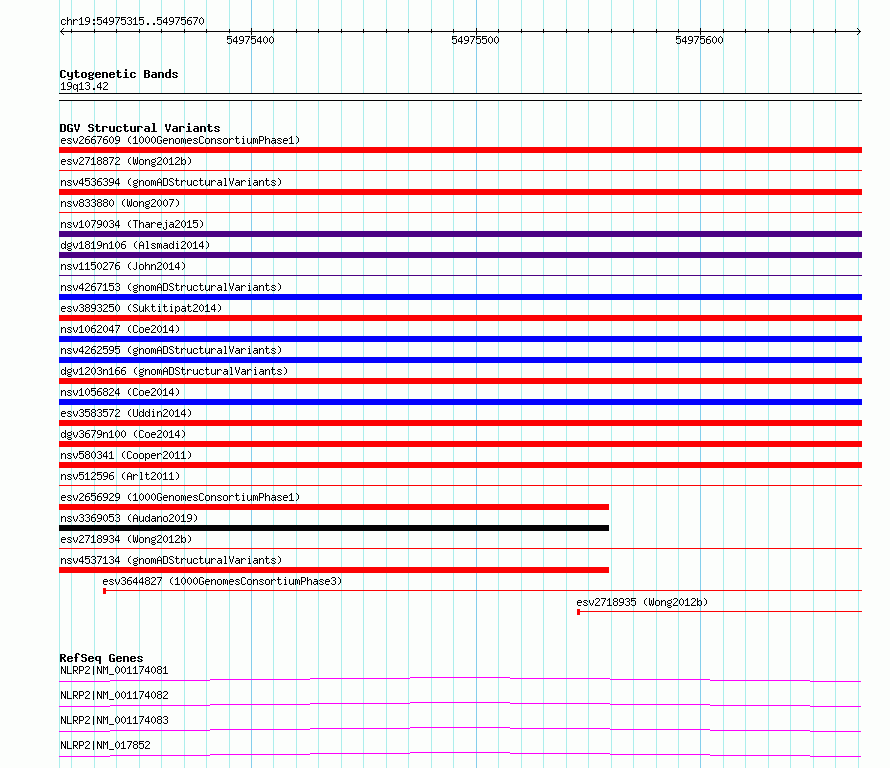
Task: Select dgv3679n100 (Coe2014) label
Action: (123, 434)
